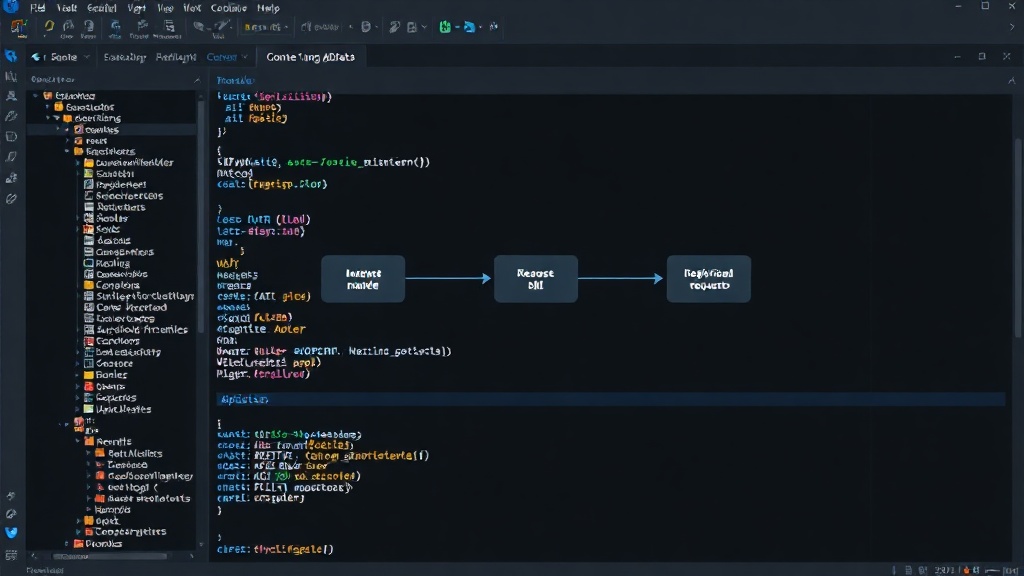Click the horizontal scrollbar under the file tree
Image resolution: width=1024 pixels, height=576 pixels.
pyautogui.click(x=110, y=556)
